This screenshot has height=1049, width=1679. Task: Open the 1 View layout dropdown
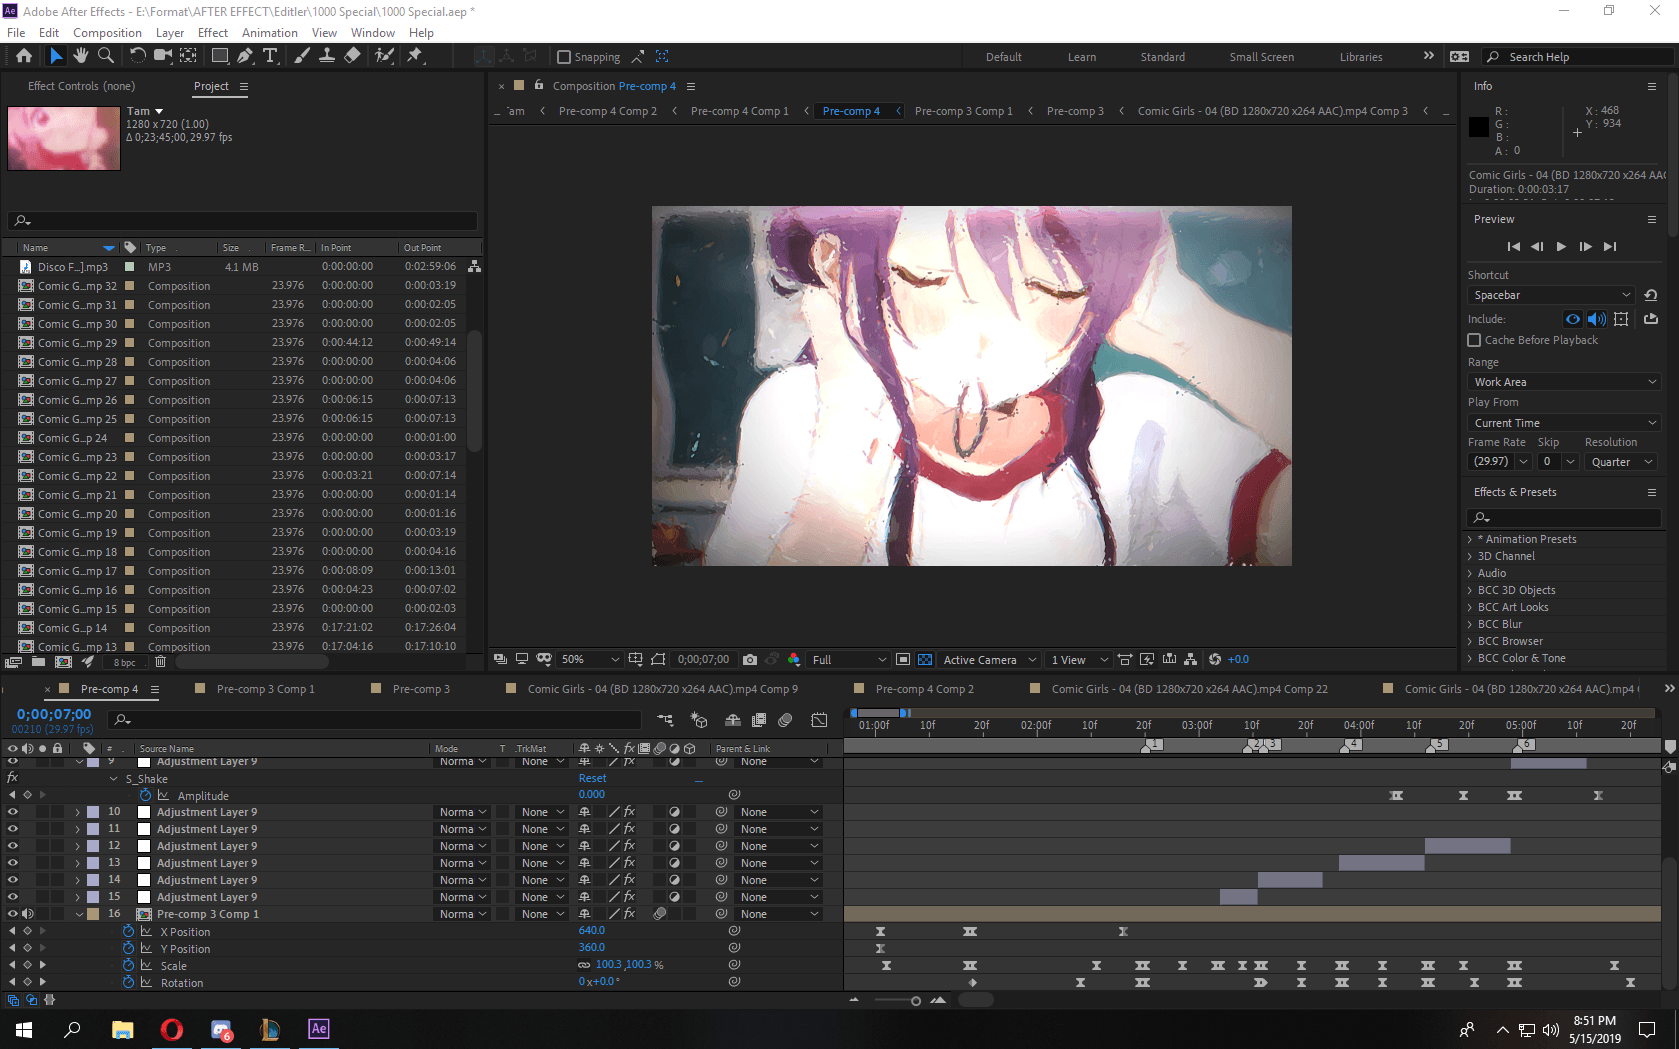pos(1080,660)
